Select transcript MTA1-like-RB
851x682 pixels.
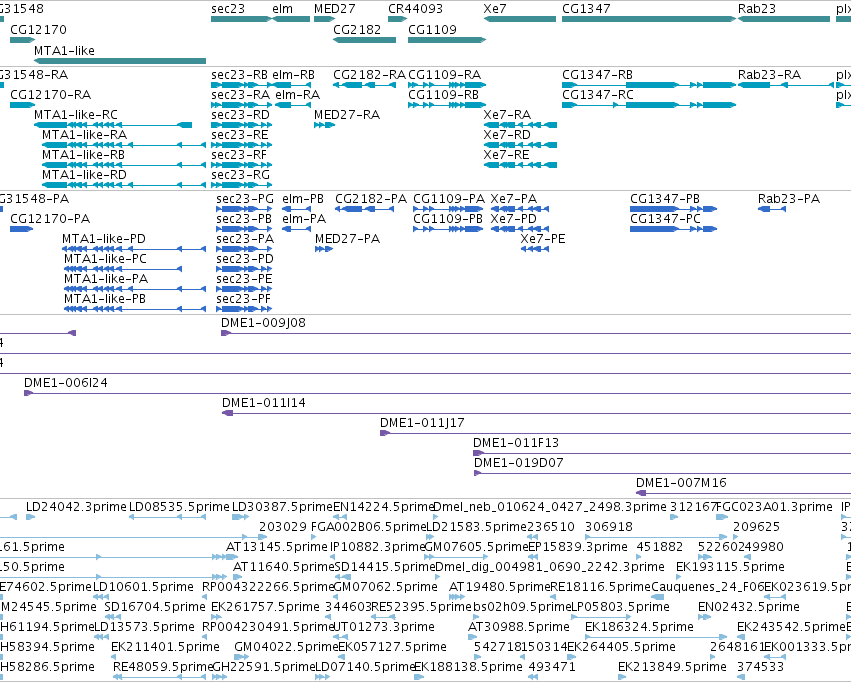pos(124,165)
